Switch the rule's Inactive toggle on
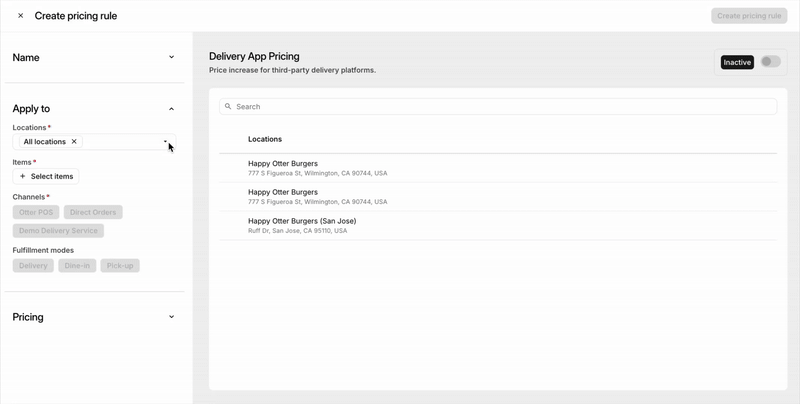The image size is (800, 404). (770, 62)
